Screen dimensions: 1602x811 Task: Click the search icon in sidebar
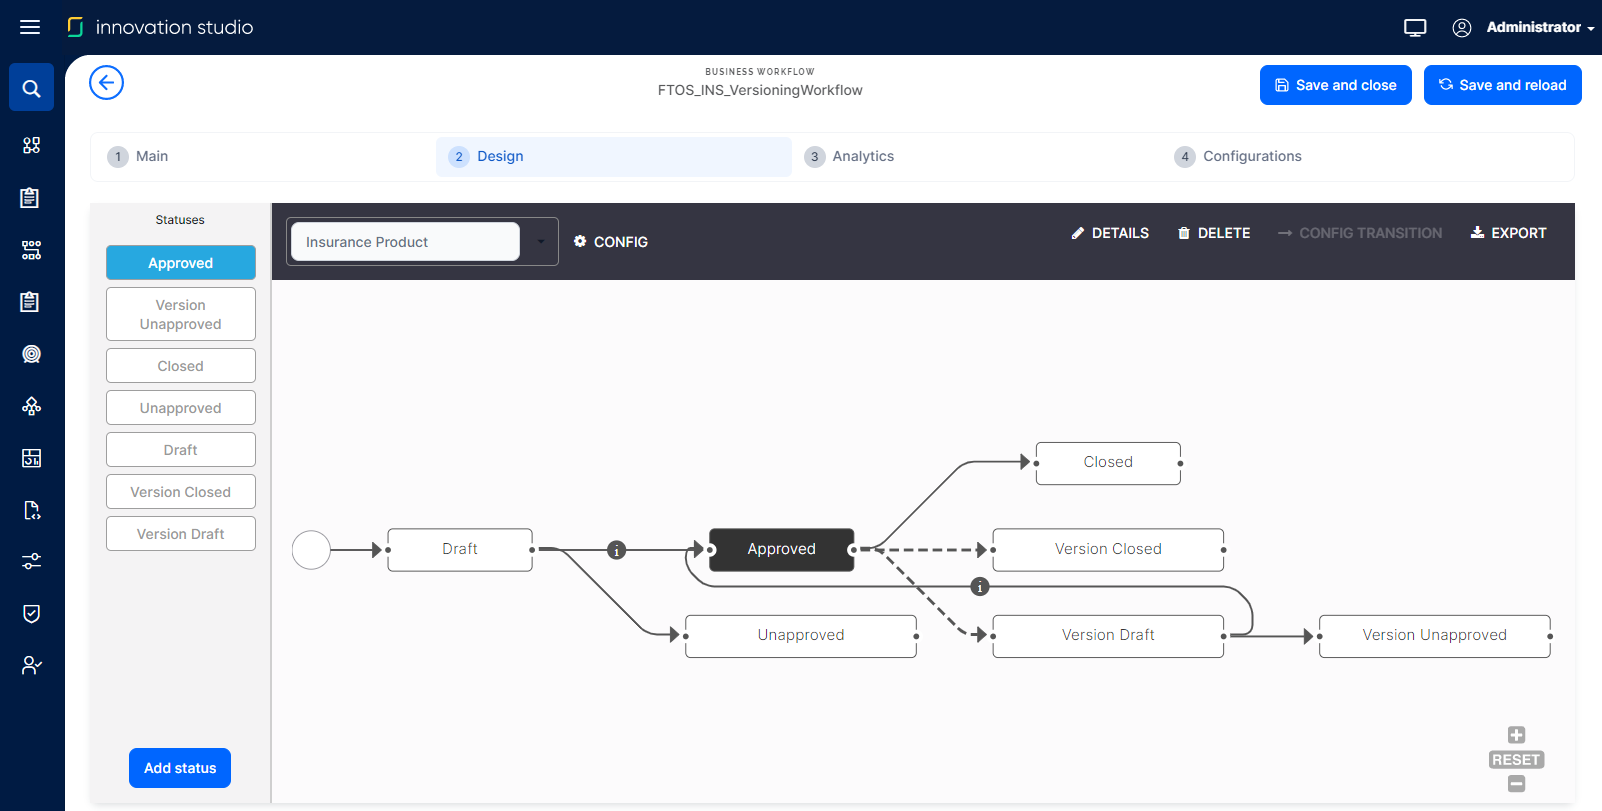(31, 88)
